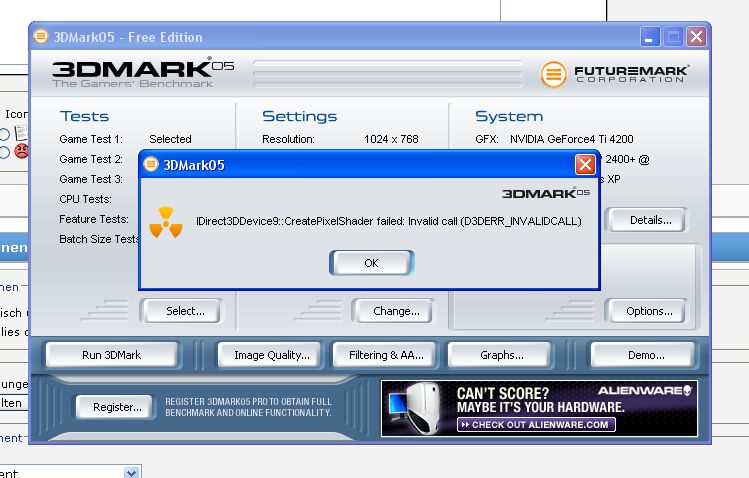Click the Alienware advertisement banner
Image resolution: width=749 pixels, height=478 pixels.
click(x=539, y=408)
